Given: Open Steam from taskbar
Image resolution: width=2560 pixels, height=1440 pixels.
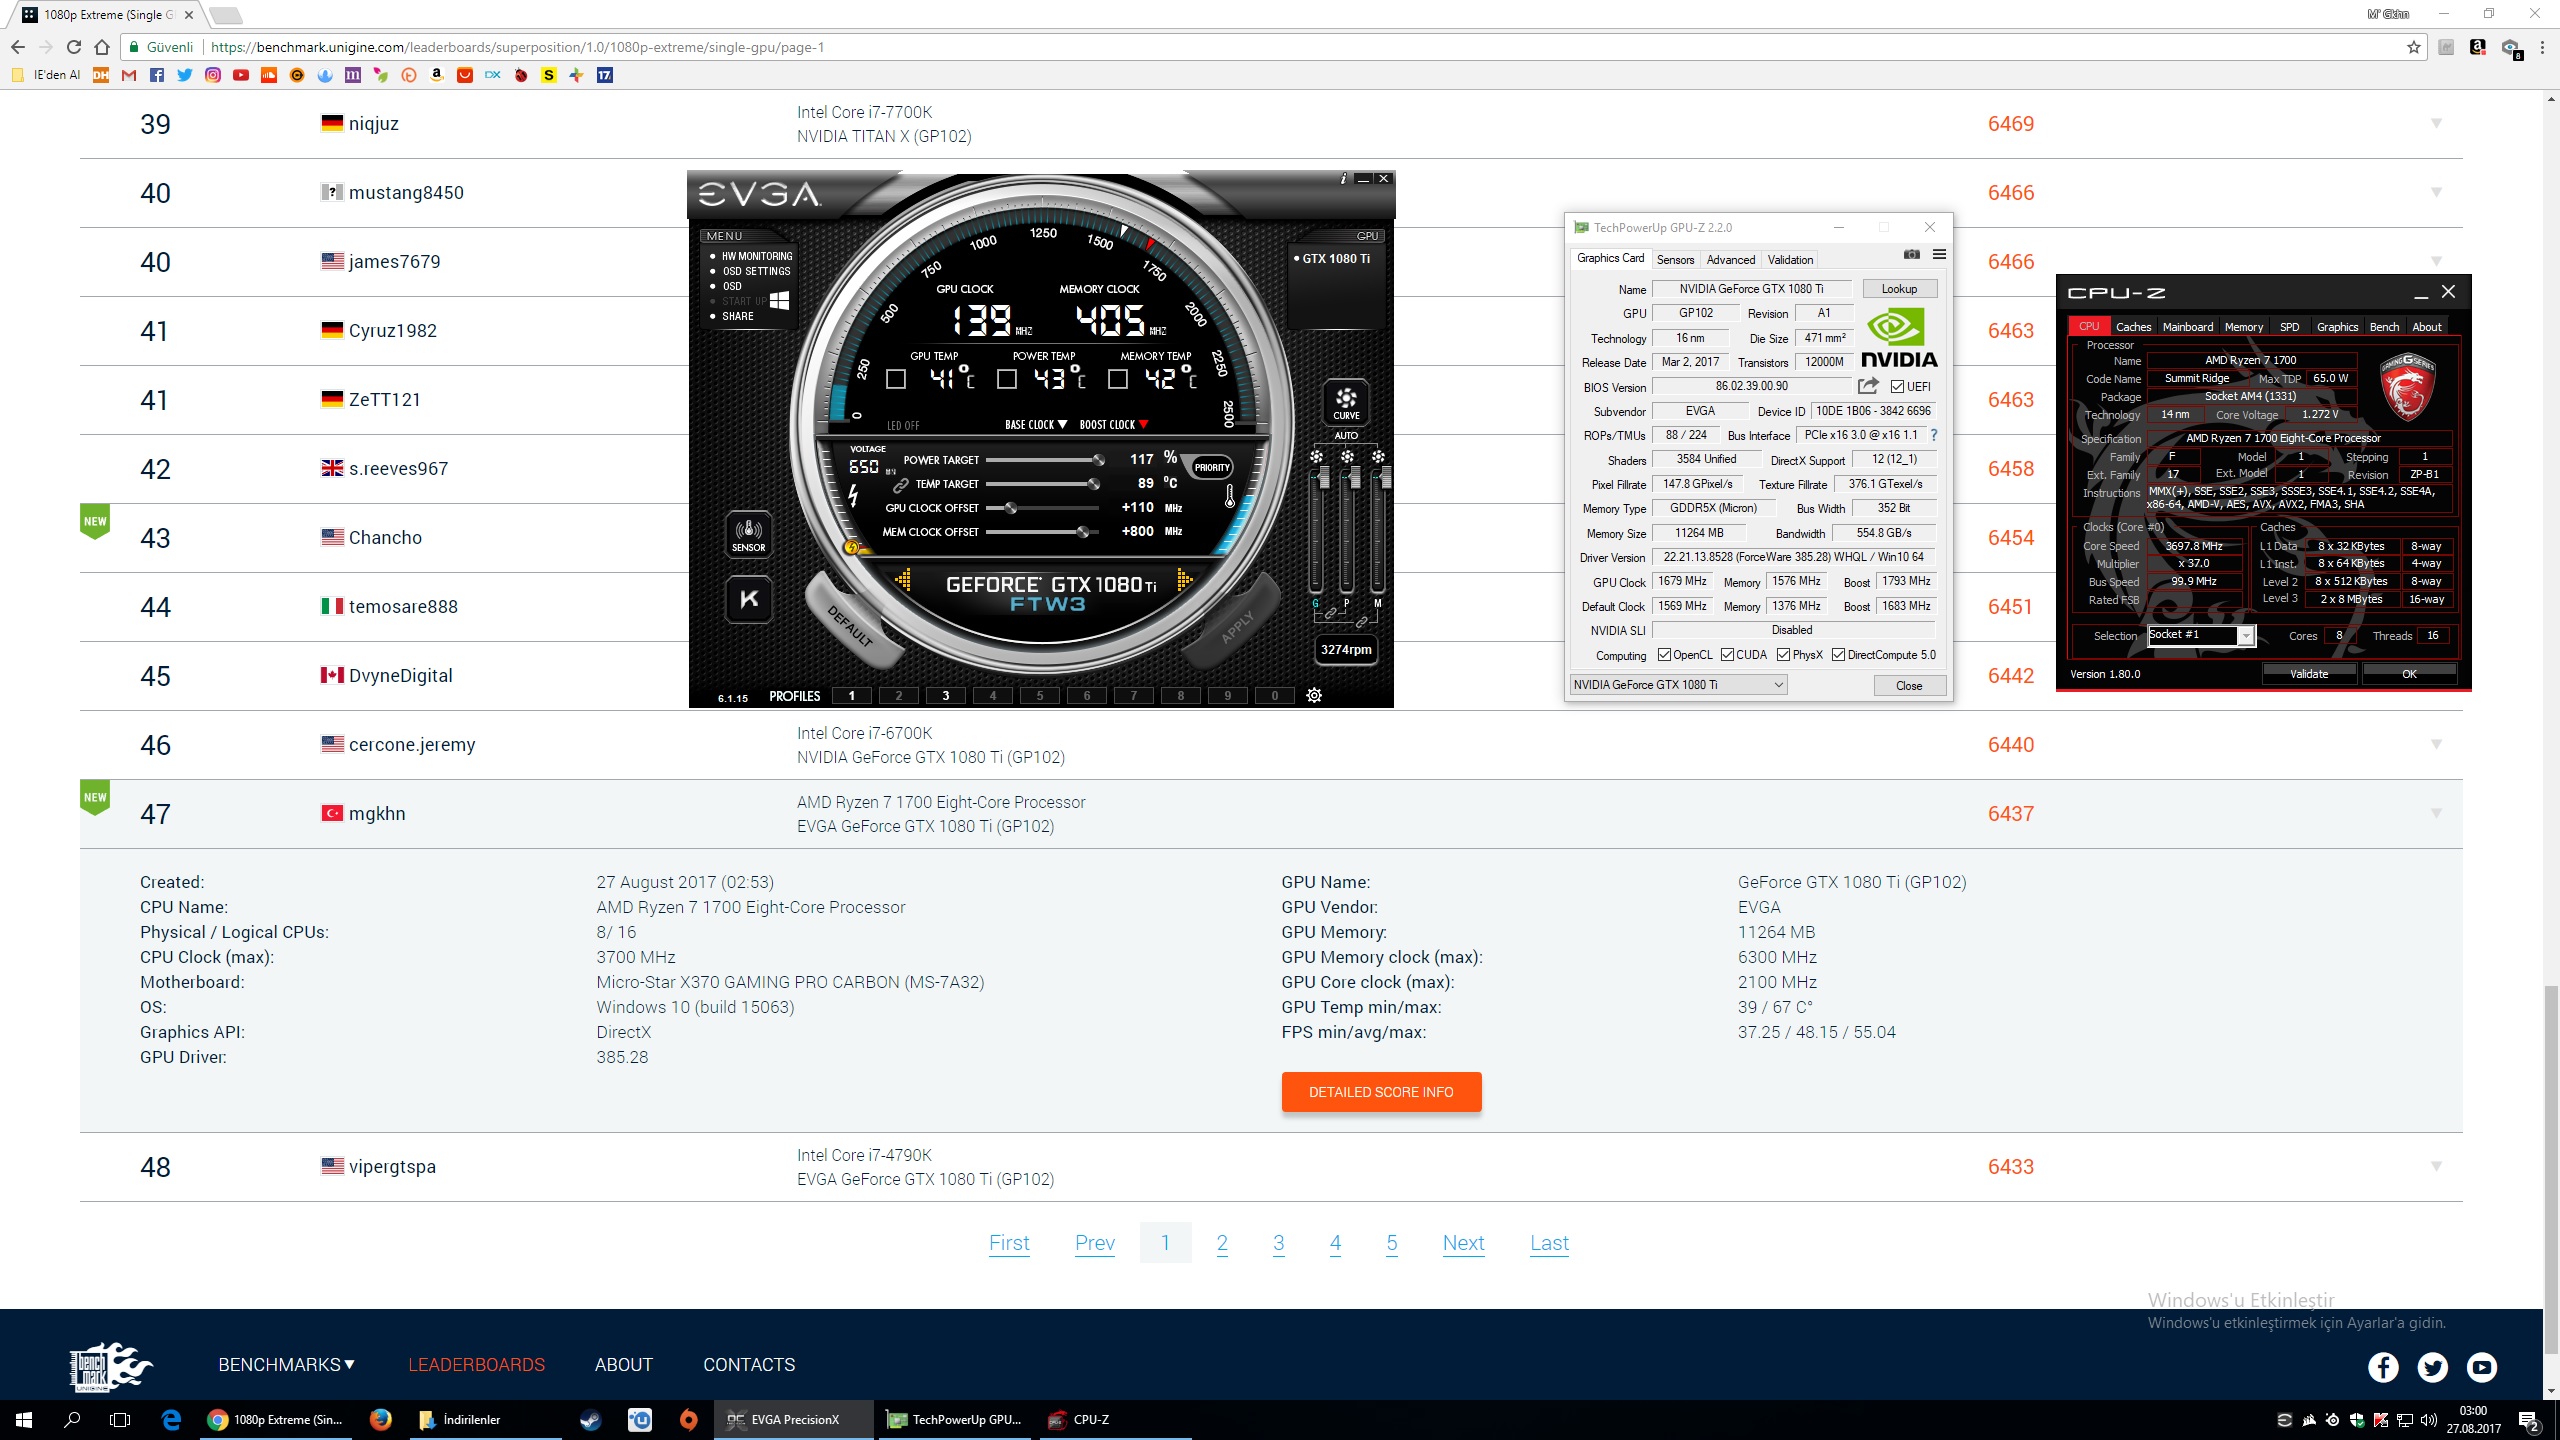Looking at the screenshot, I should pyautogui.click(x=590, y=1419).
